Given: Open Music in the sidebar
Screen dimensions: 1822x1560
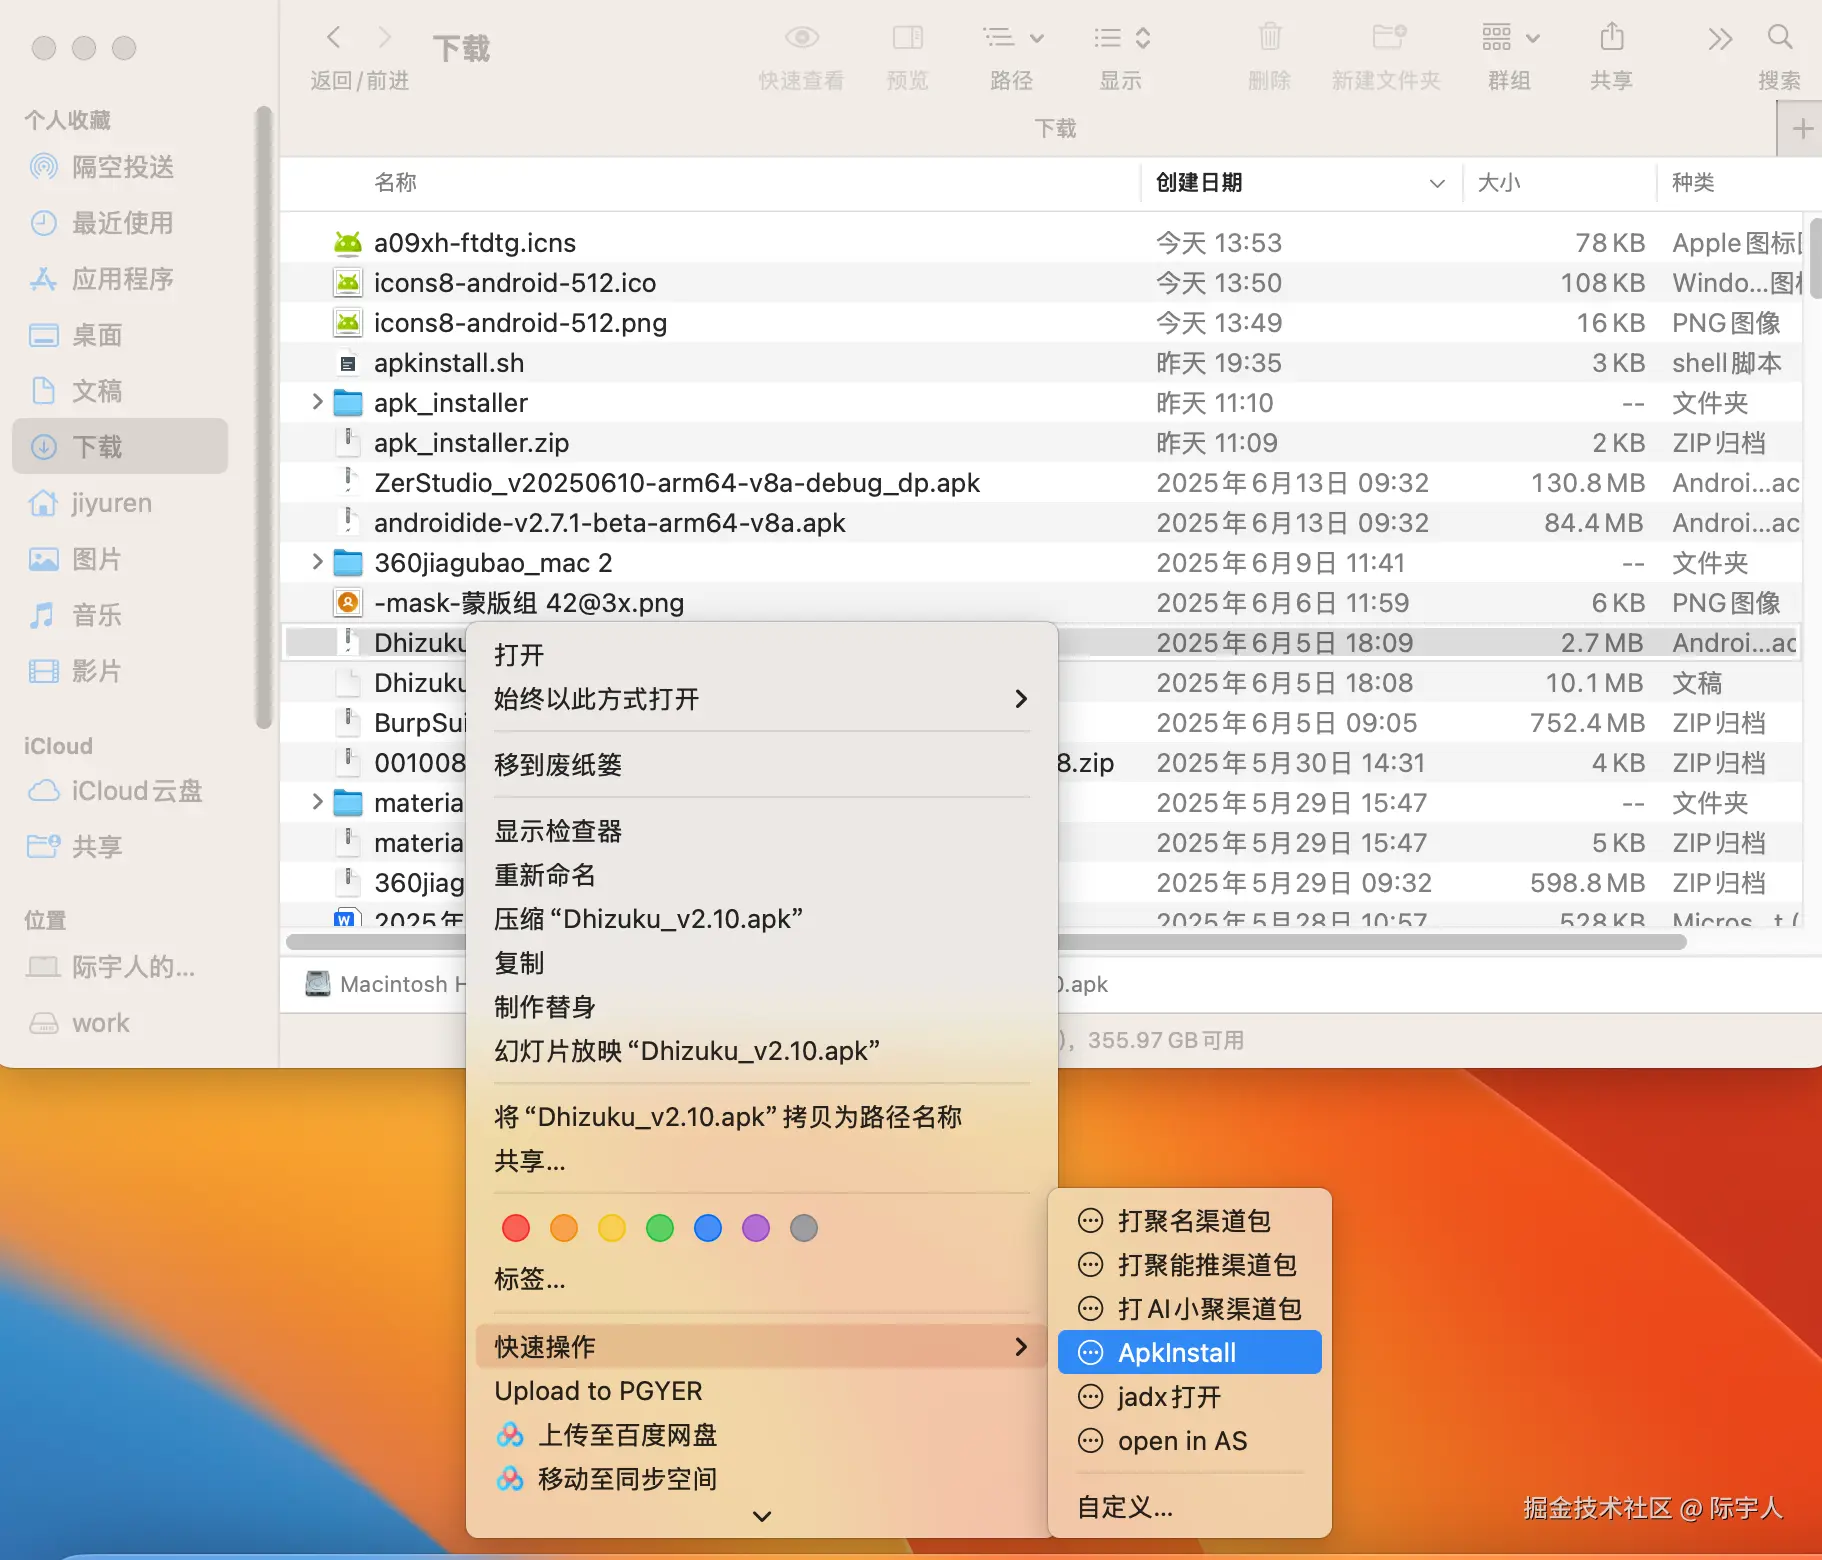Looking at the screenshot, I should point(120,615).
